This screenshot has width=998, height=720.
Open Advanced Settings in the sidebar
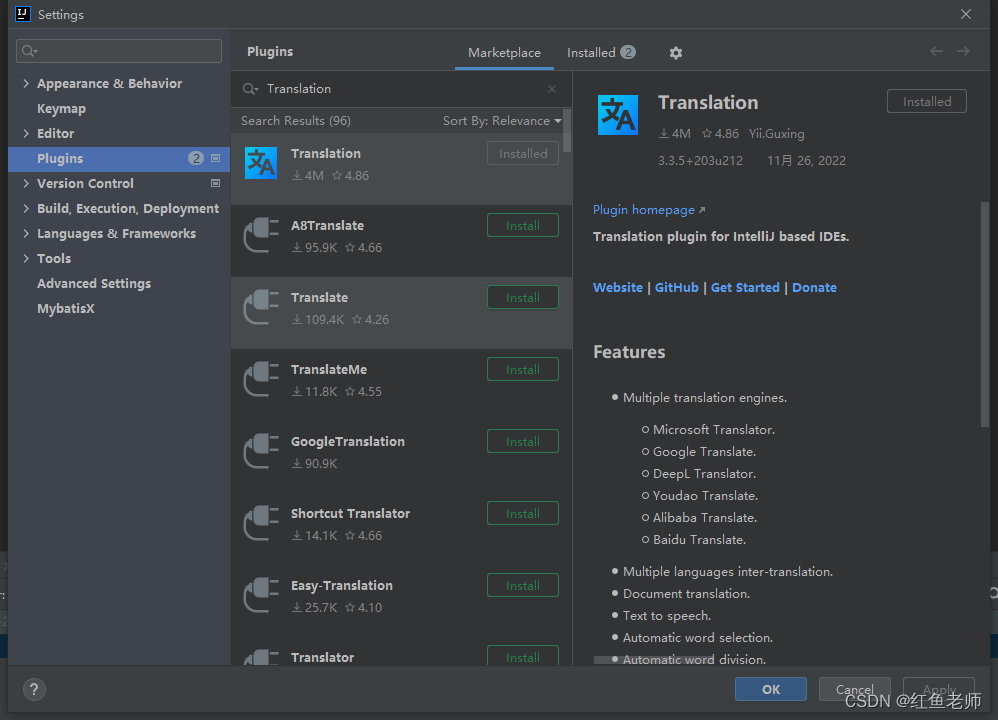[x=94, y=283]
